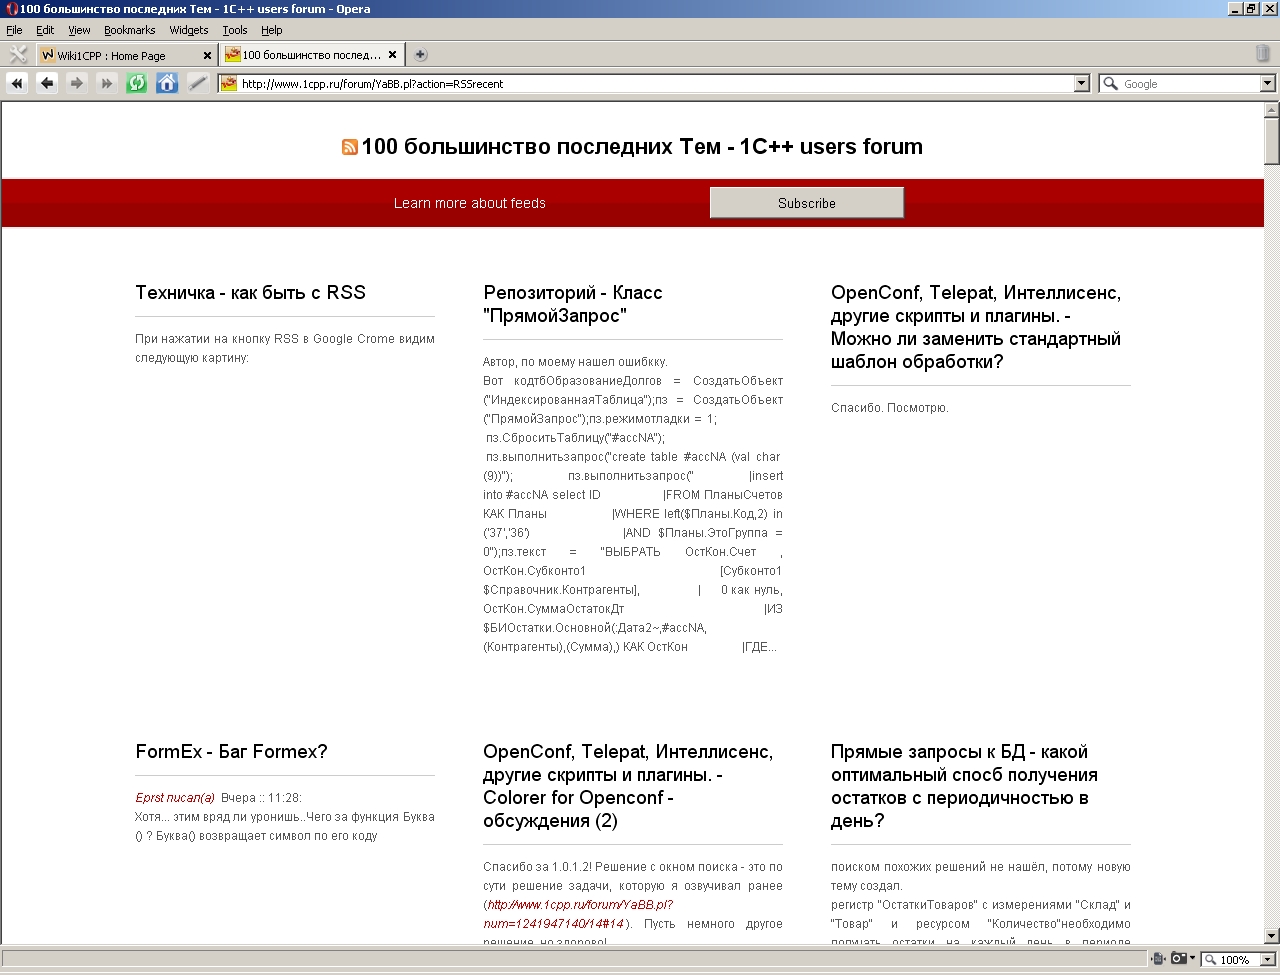
Task: Open the Google search engine dropdown
Action: click(x=1267, y=84)
